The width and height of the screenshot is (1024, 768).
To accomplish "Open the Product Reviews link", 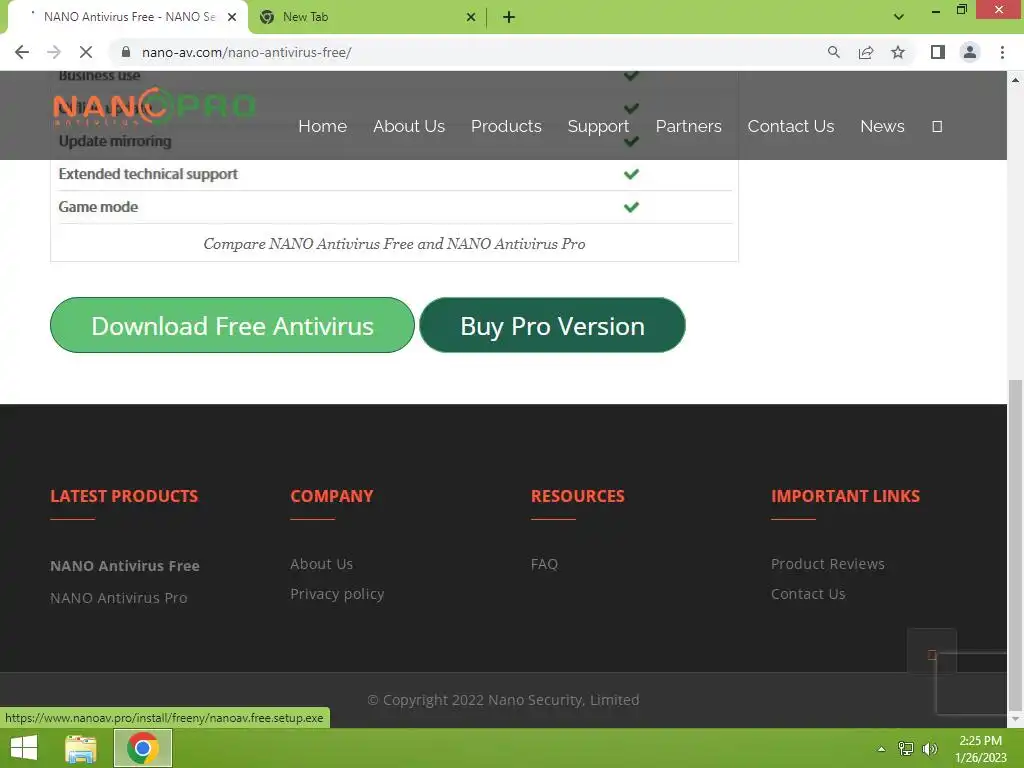I will (x=827, y=564).
